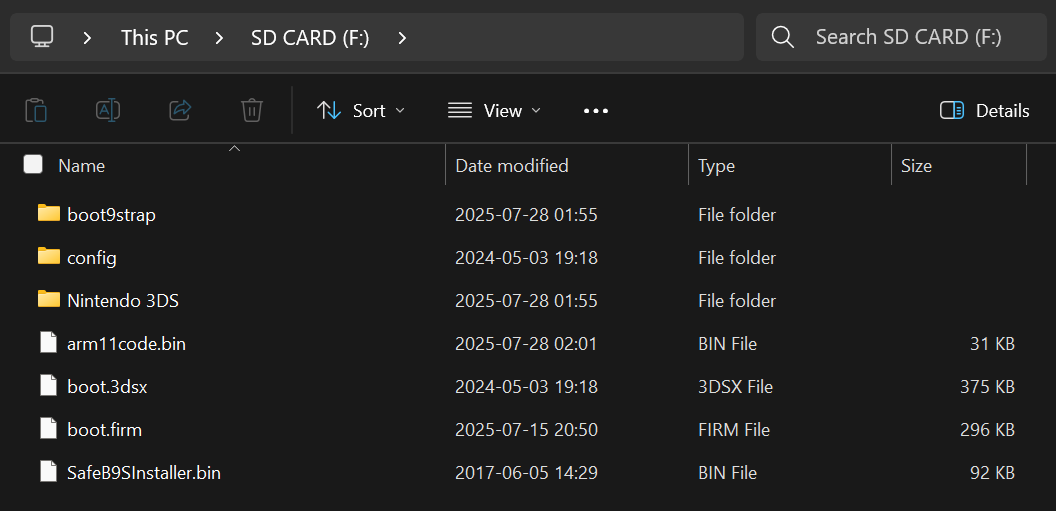This screenshot has height=511, width=1056.
Task: Open the boot9strap folder icon
Action: [x=49, y=214]
